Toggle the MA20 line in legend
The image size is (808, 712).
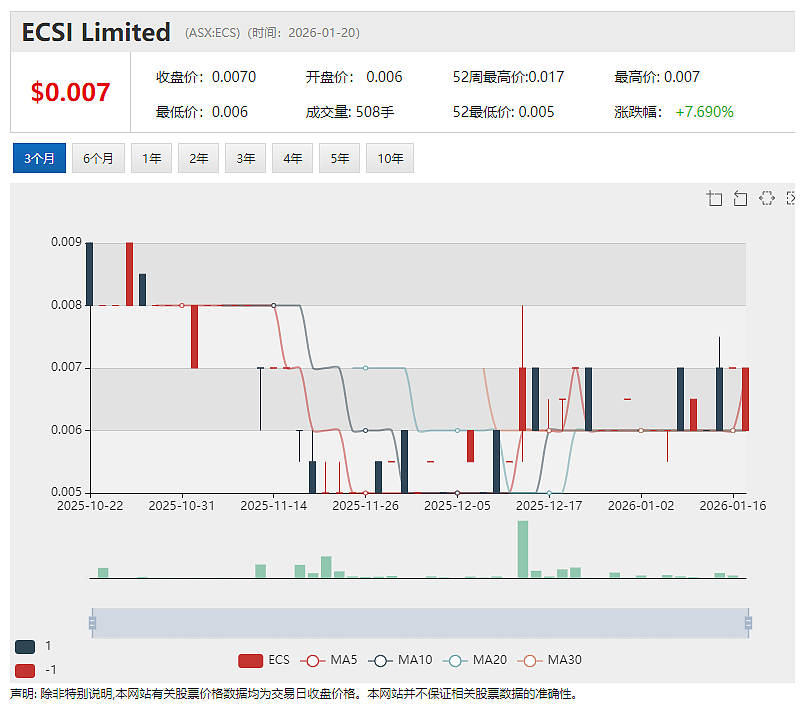[475, 660]
